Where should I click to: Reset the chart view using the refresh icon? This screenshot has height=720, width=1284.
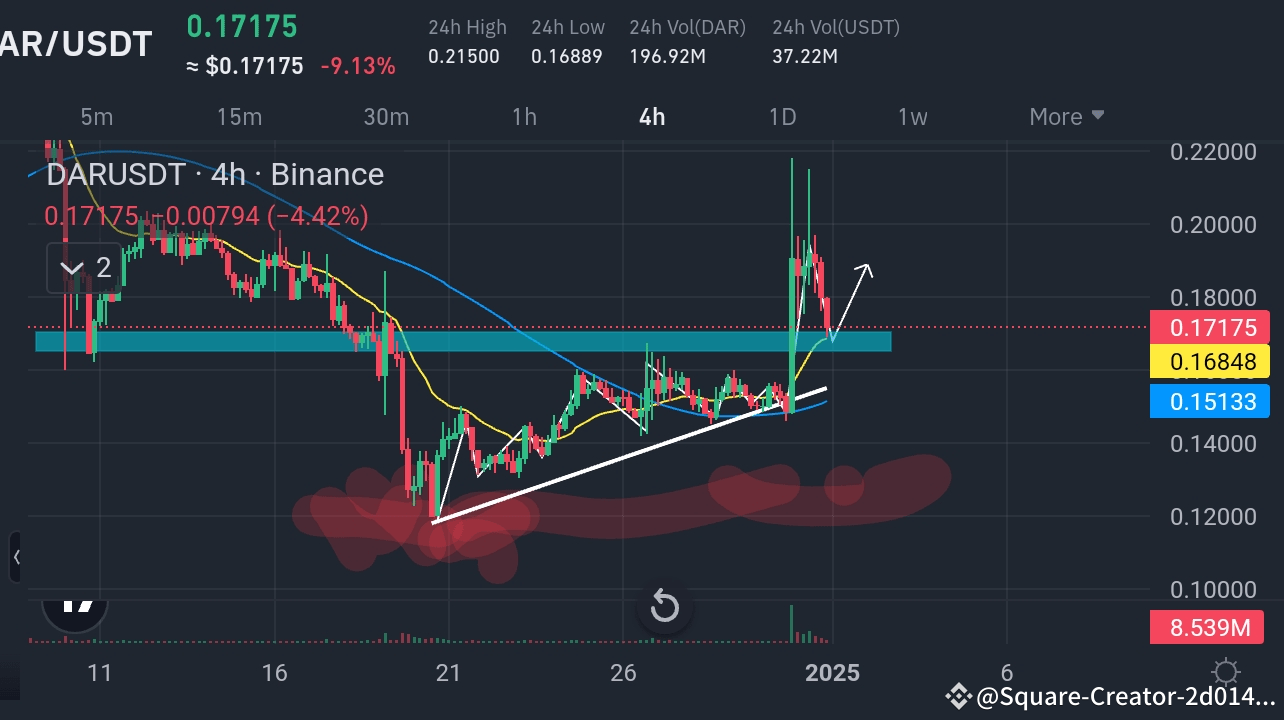664,606
